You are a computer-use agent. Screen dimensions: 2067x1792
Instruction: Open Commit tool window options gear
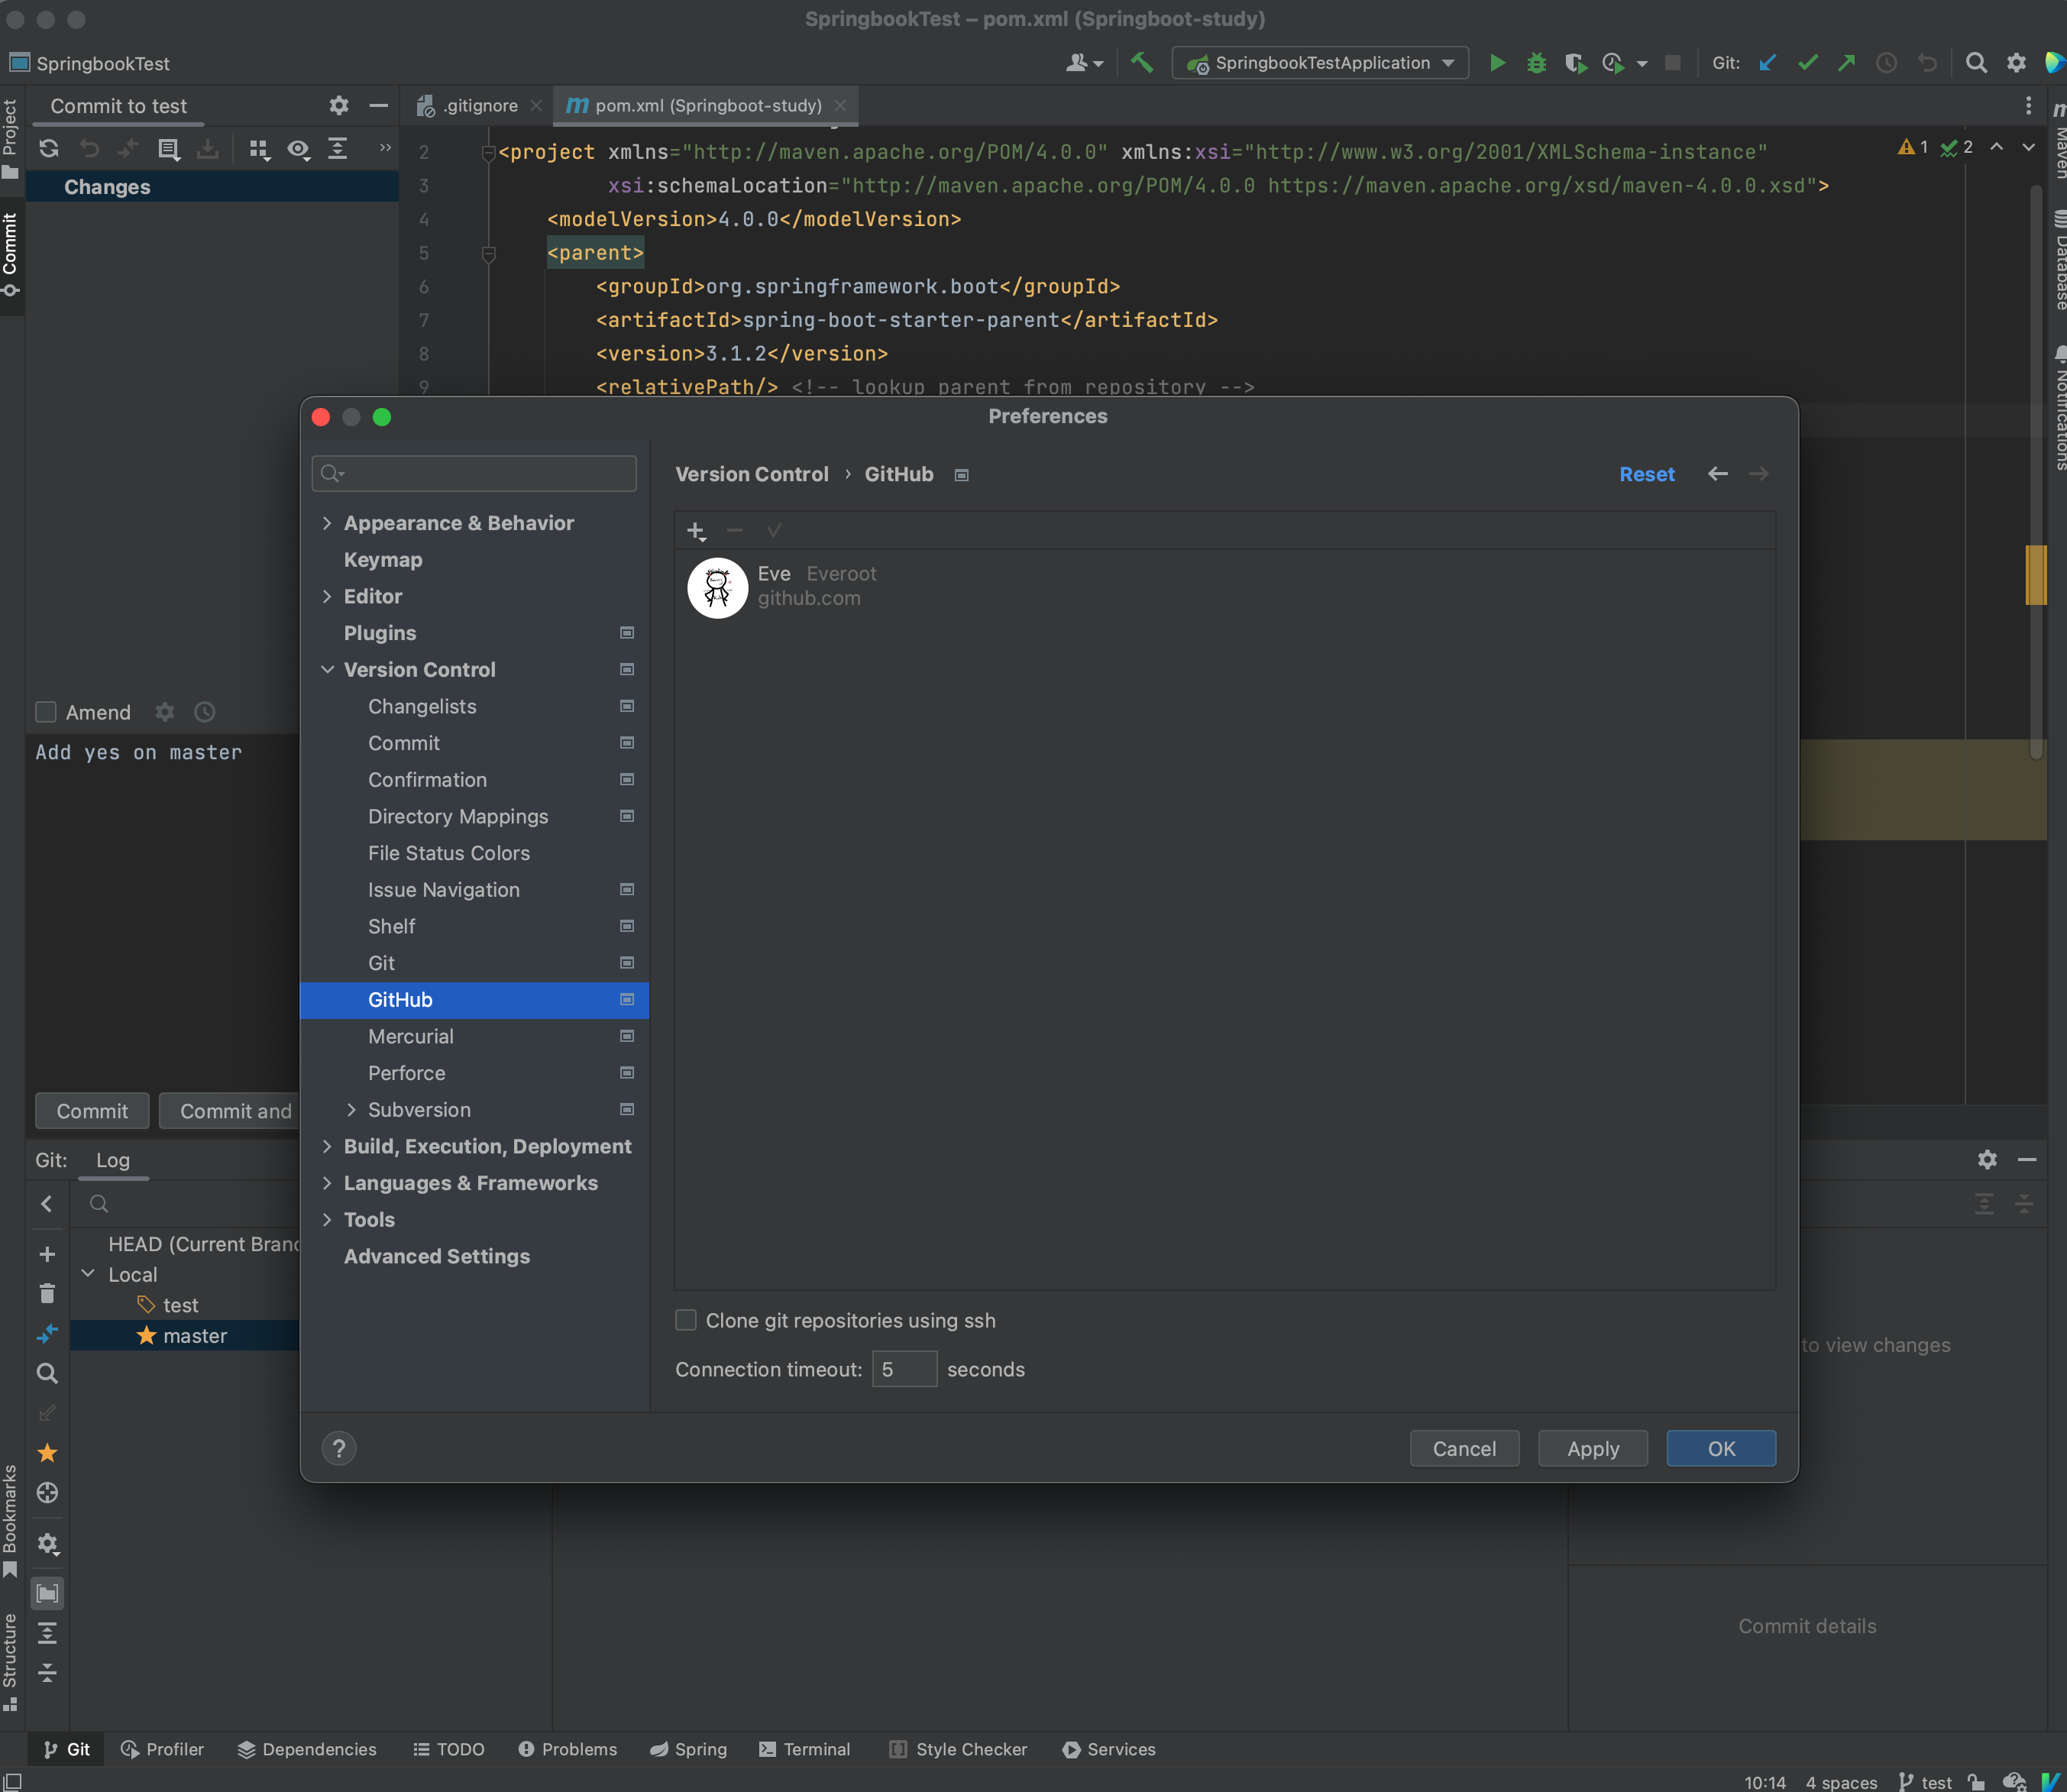click(339, 105)
